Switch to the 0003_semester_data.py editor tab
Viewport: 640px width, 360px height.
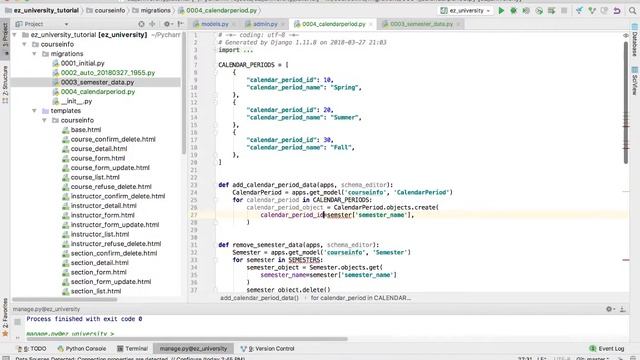tap(421, 24)
